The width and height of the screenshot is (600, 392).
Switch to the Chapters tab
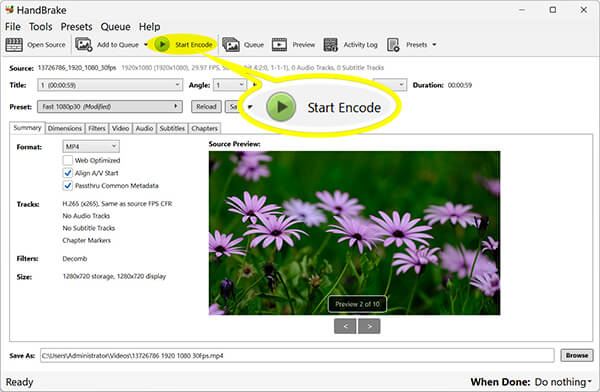click(x=205, y=128)
